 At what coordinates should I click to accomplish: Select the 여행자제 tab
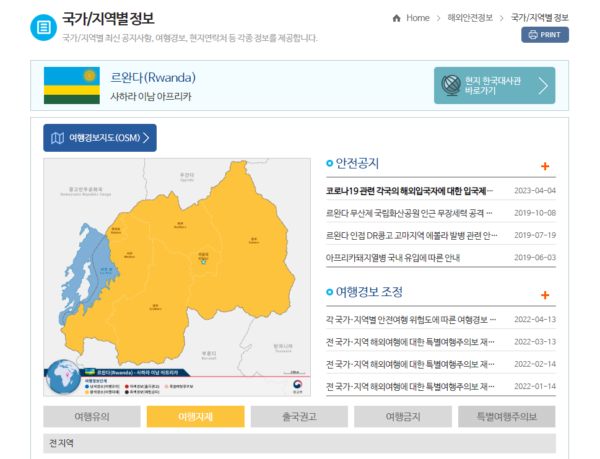pyautogui.click(x=195, y=416)
